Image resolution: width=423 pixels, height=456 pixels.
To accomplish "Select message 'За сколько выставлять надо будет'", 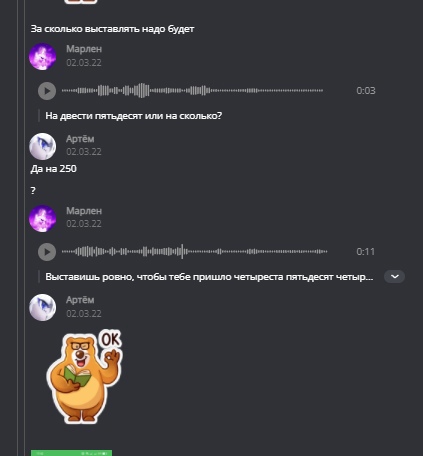I will point(112,29).
